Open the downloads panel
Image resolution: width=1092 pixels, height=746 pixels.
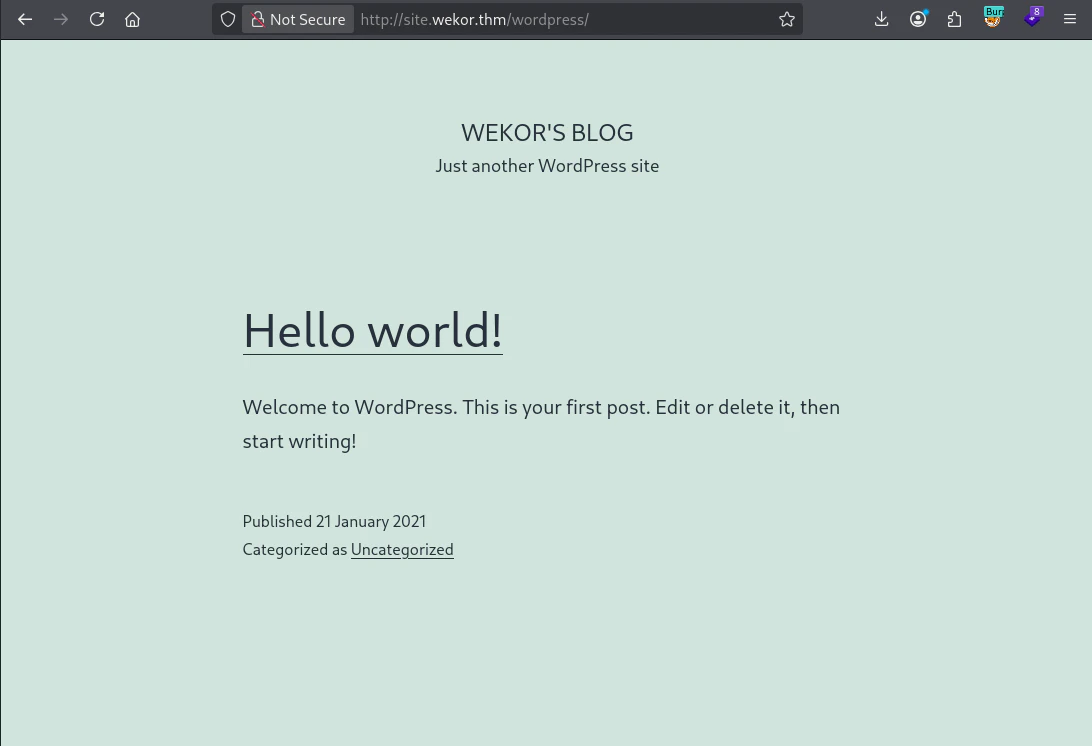tap(882, 20)
